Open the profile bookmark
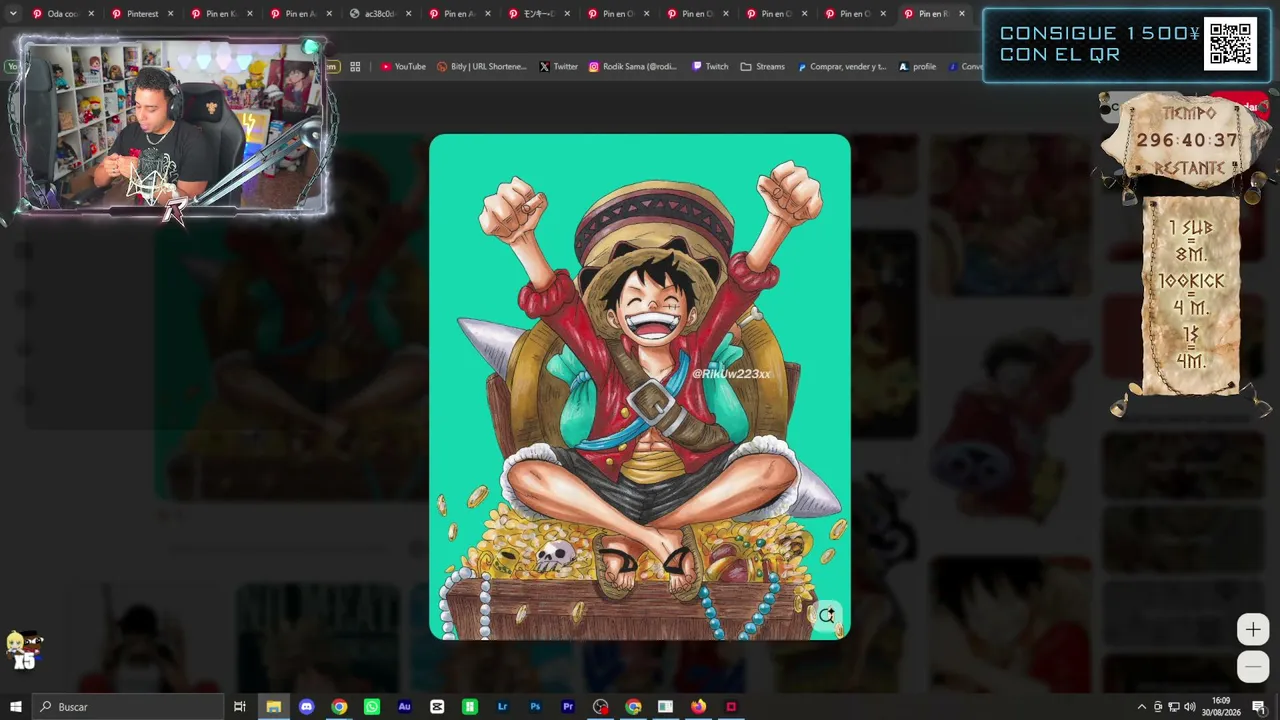Viewport: 1280px width, 720px height. point(917,67)
